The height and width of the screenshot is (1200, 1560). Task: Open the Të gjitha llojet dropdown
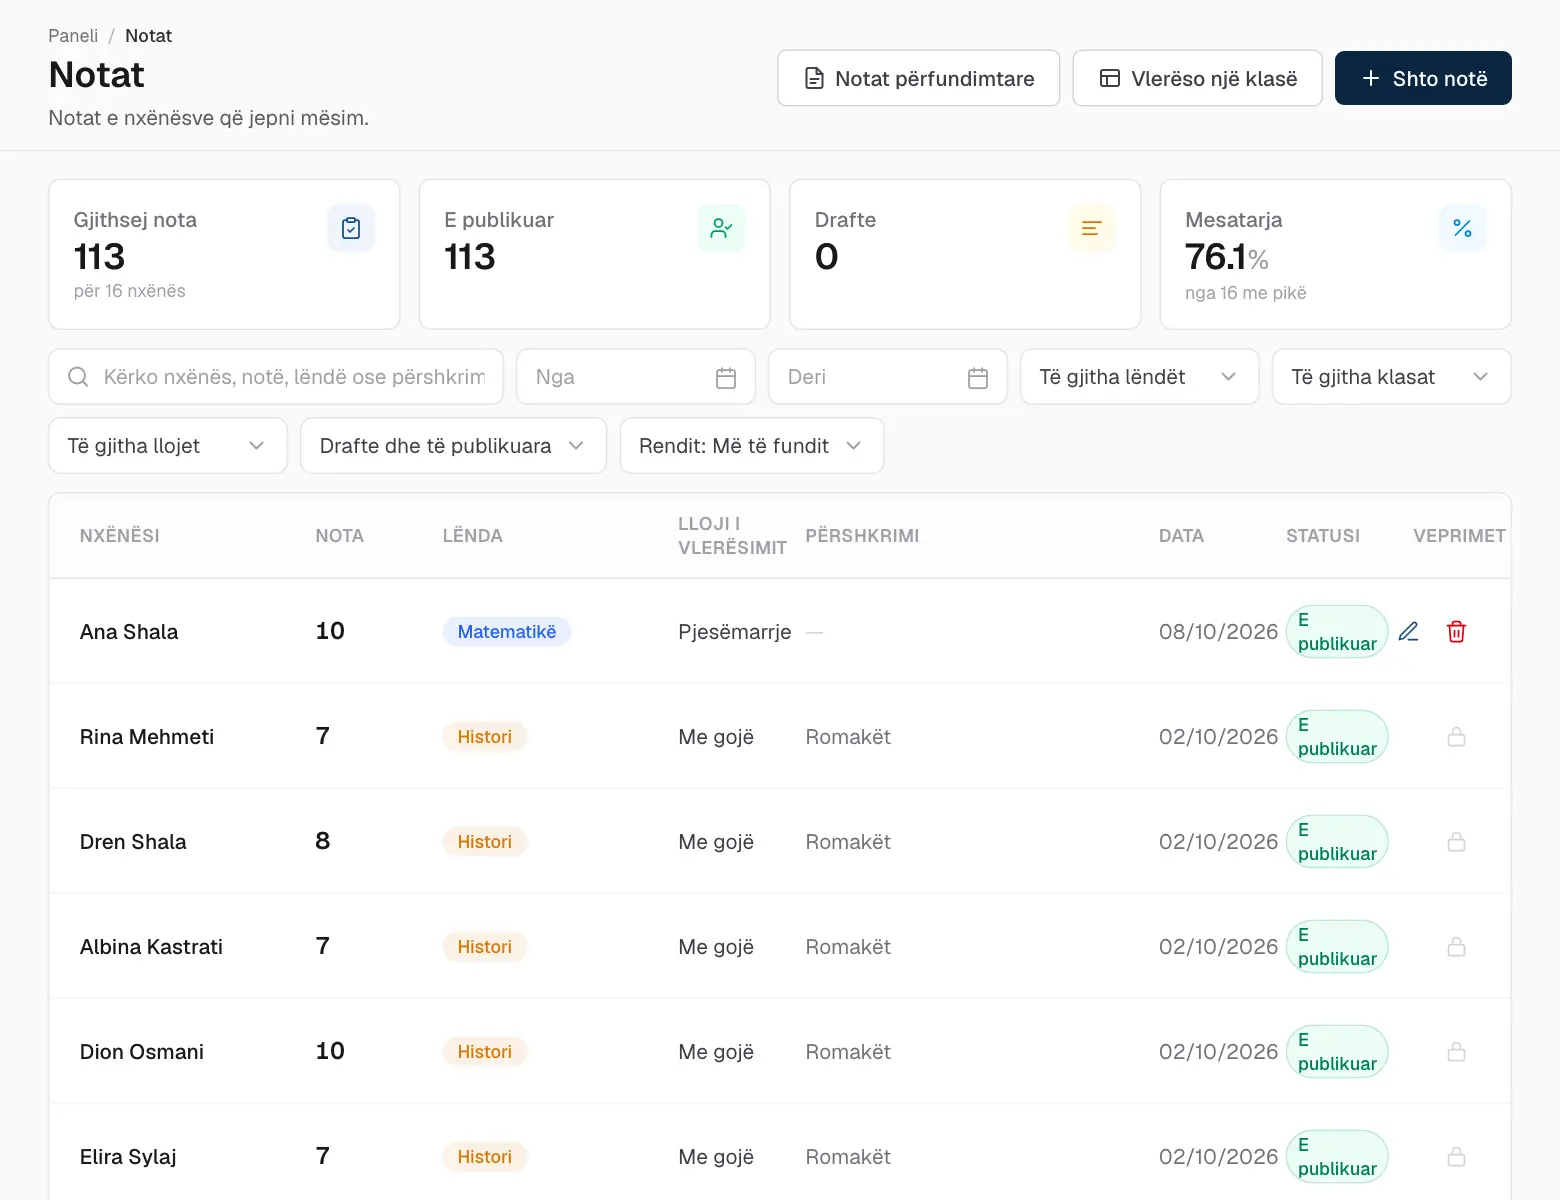(x=168, y=446)
